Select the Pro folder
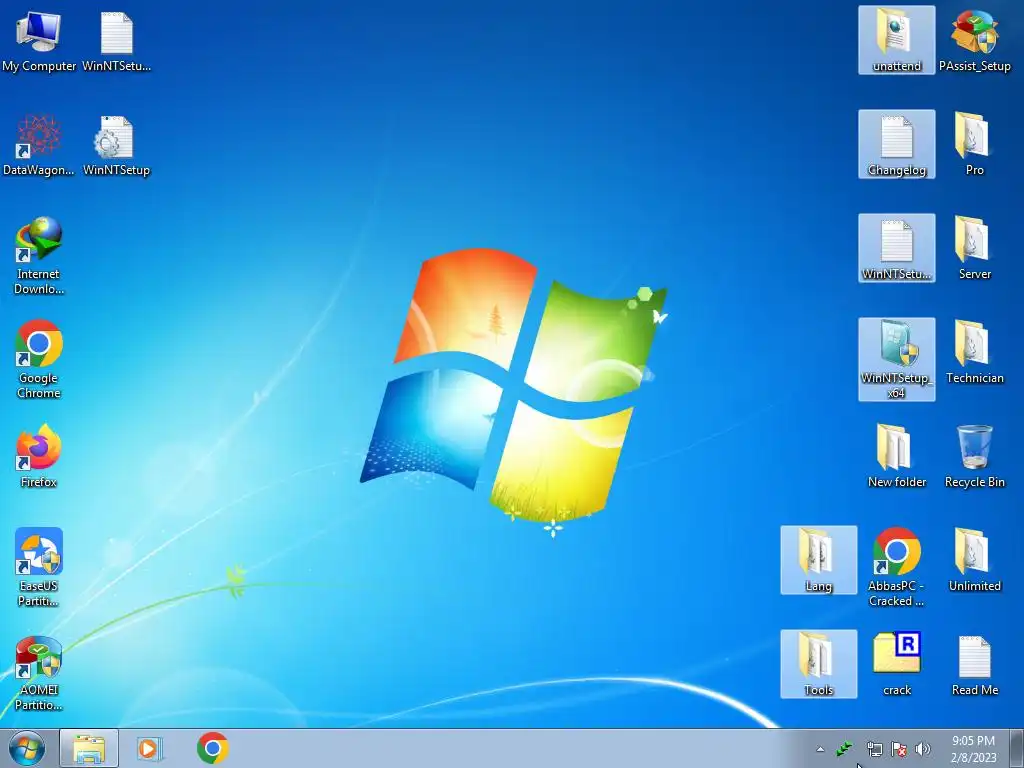The width and height of the screenshot is (1024, 768). 974,145
